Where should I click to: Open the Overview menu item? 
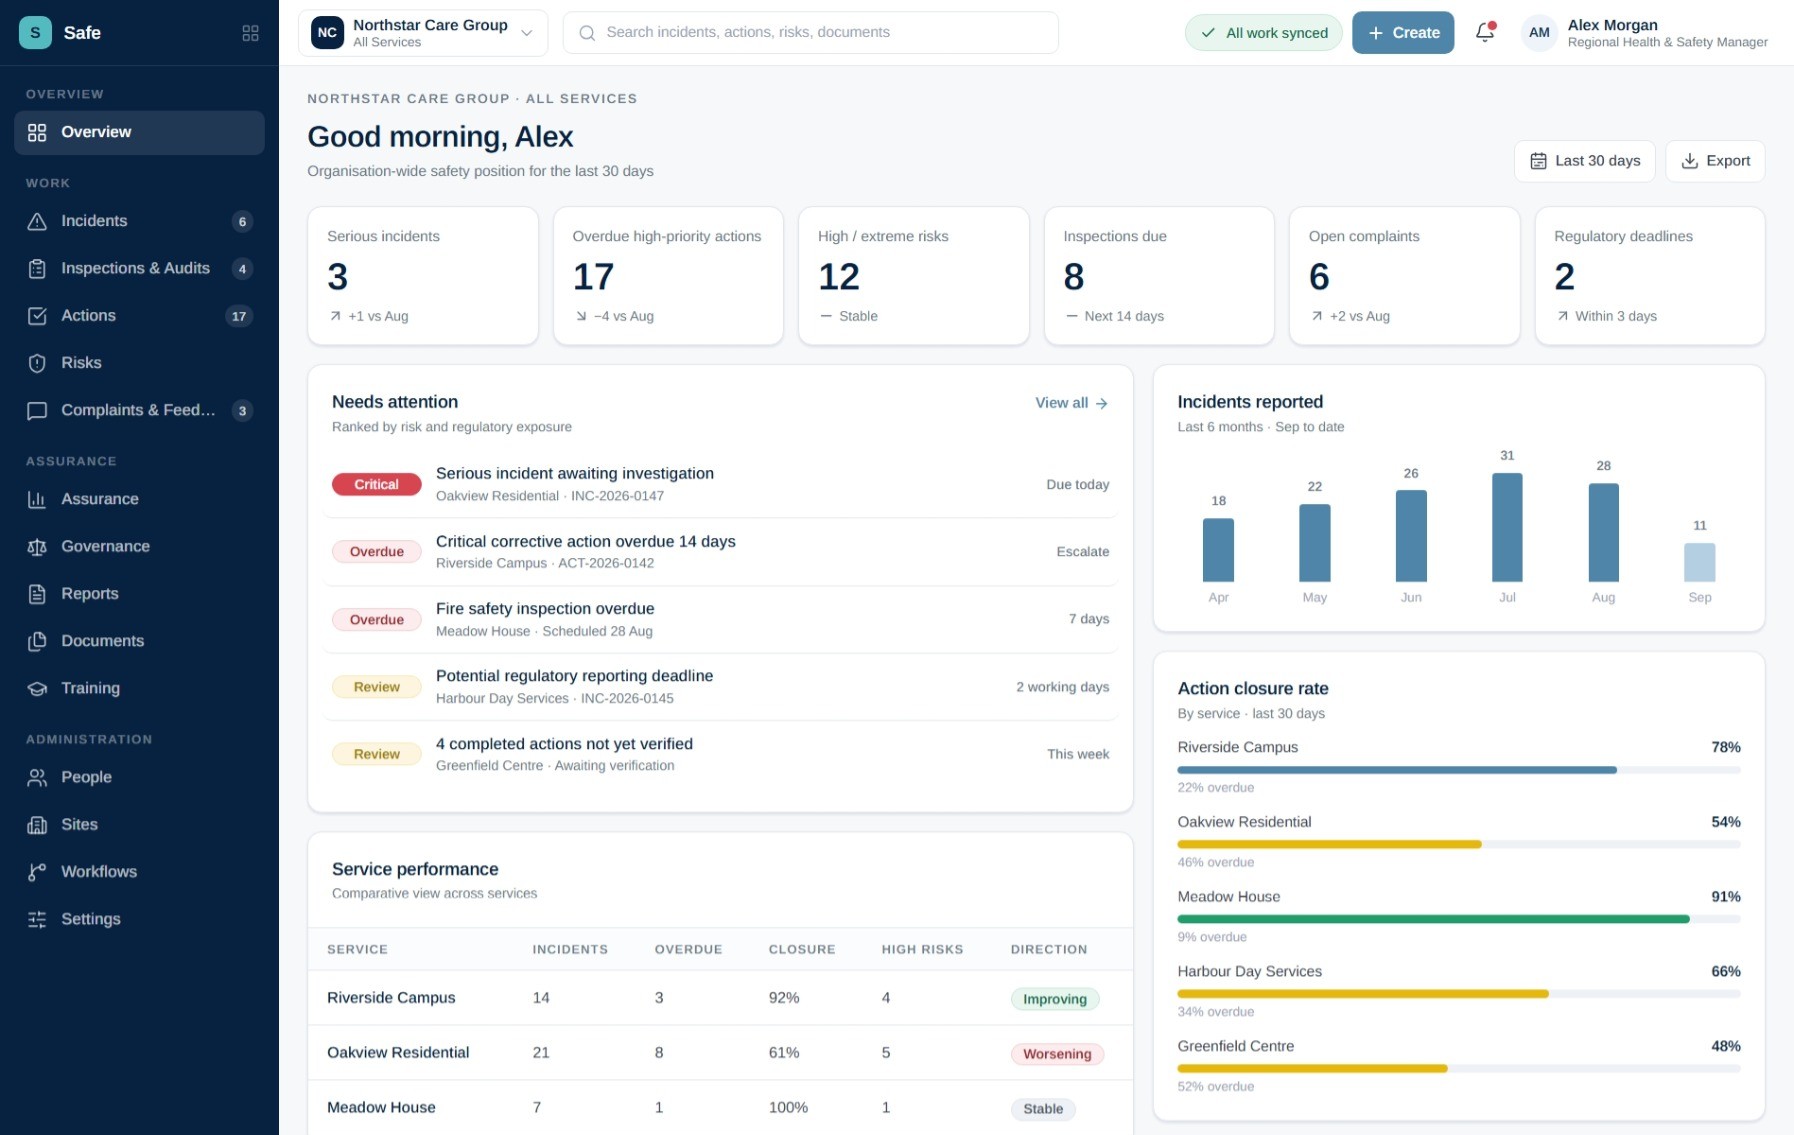point(139,132)
